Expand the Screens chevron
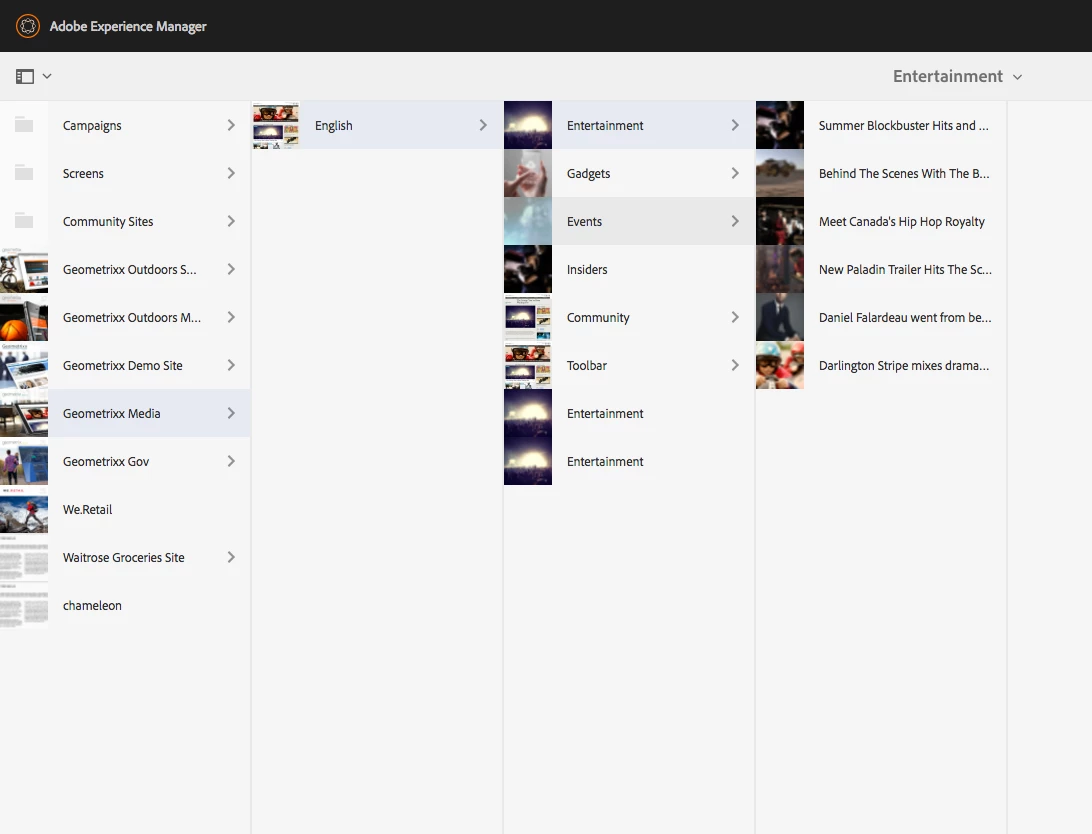This screenshot has width=1092, height=834. click(231, 173)
